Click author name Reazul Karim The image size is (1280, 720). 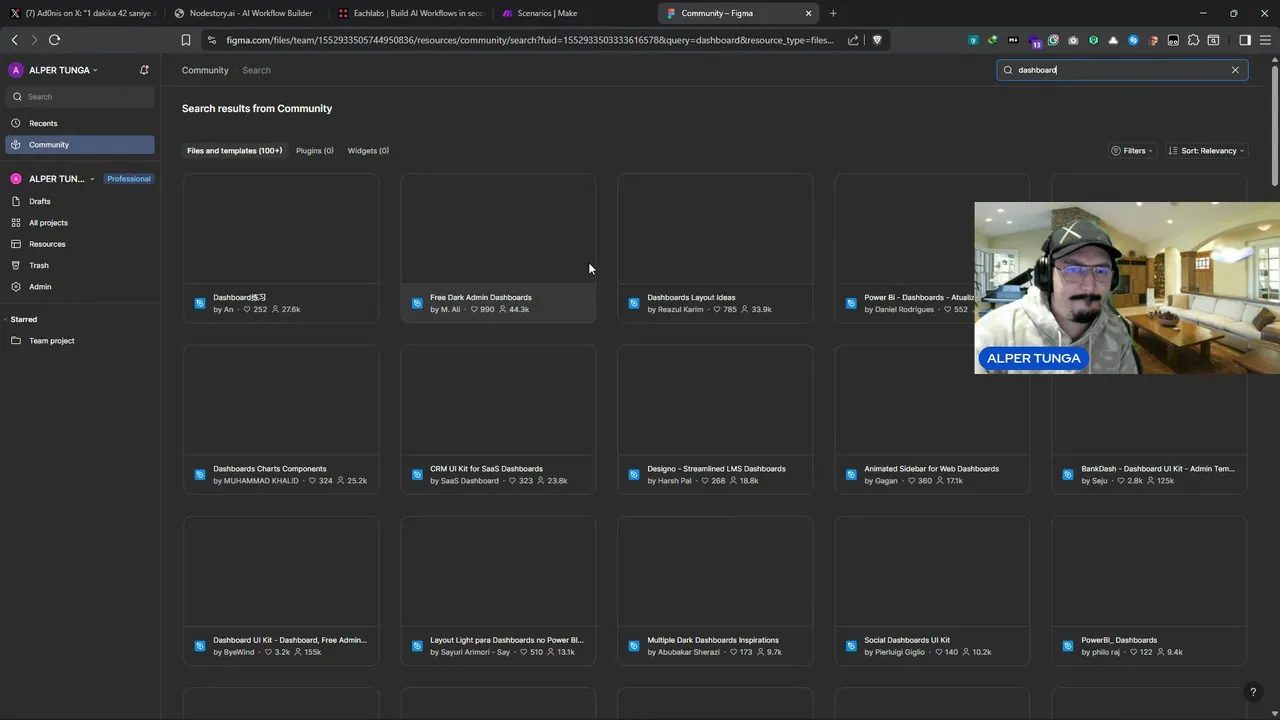(x=680, y=310)
